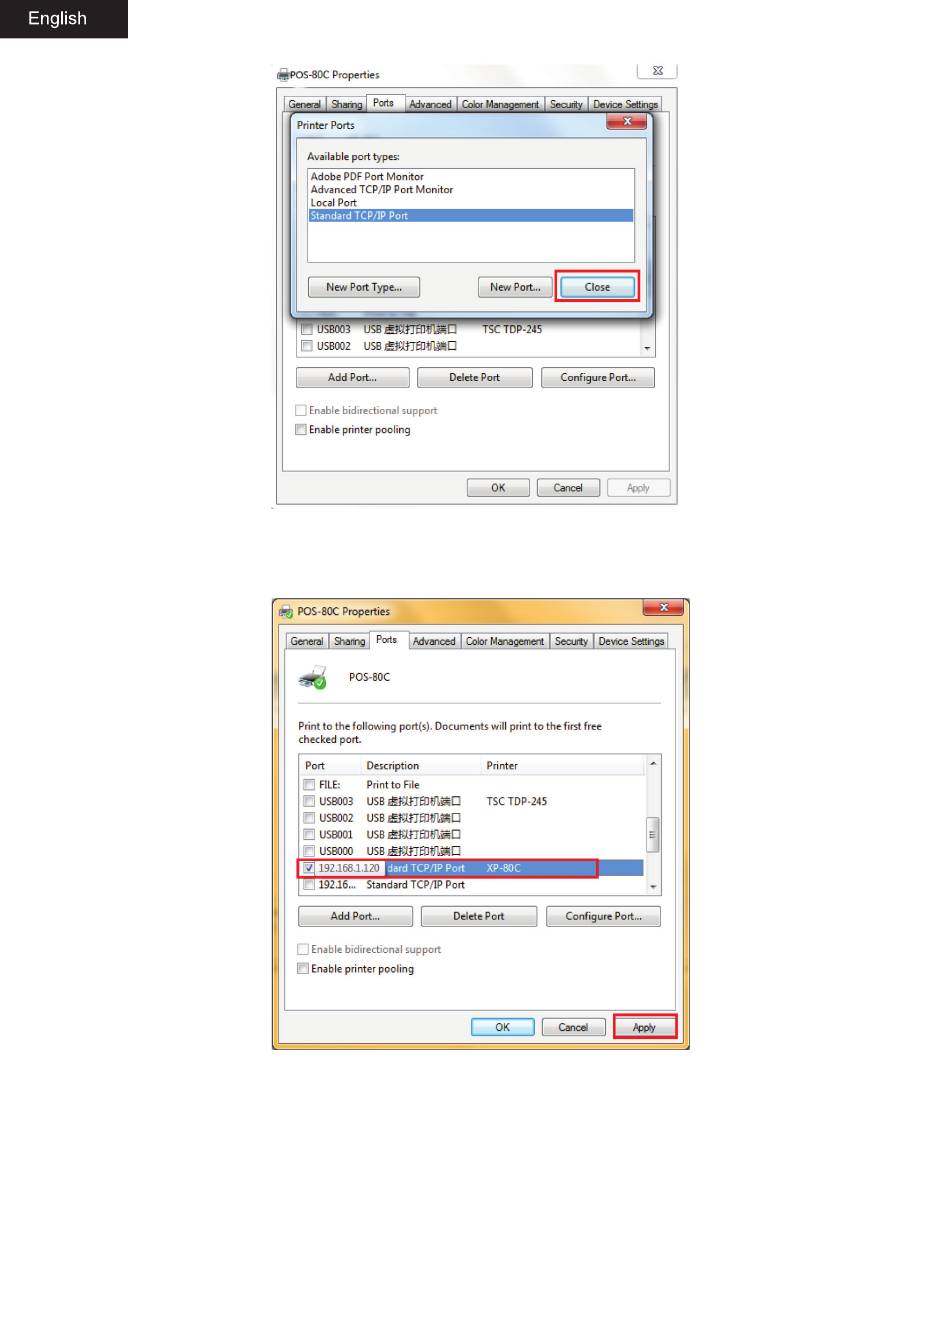Click the New Port Type... button
The height and width of the screenshot is (1343, 950).
coord(364,287)
